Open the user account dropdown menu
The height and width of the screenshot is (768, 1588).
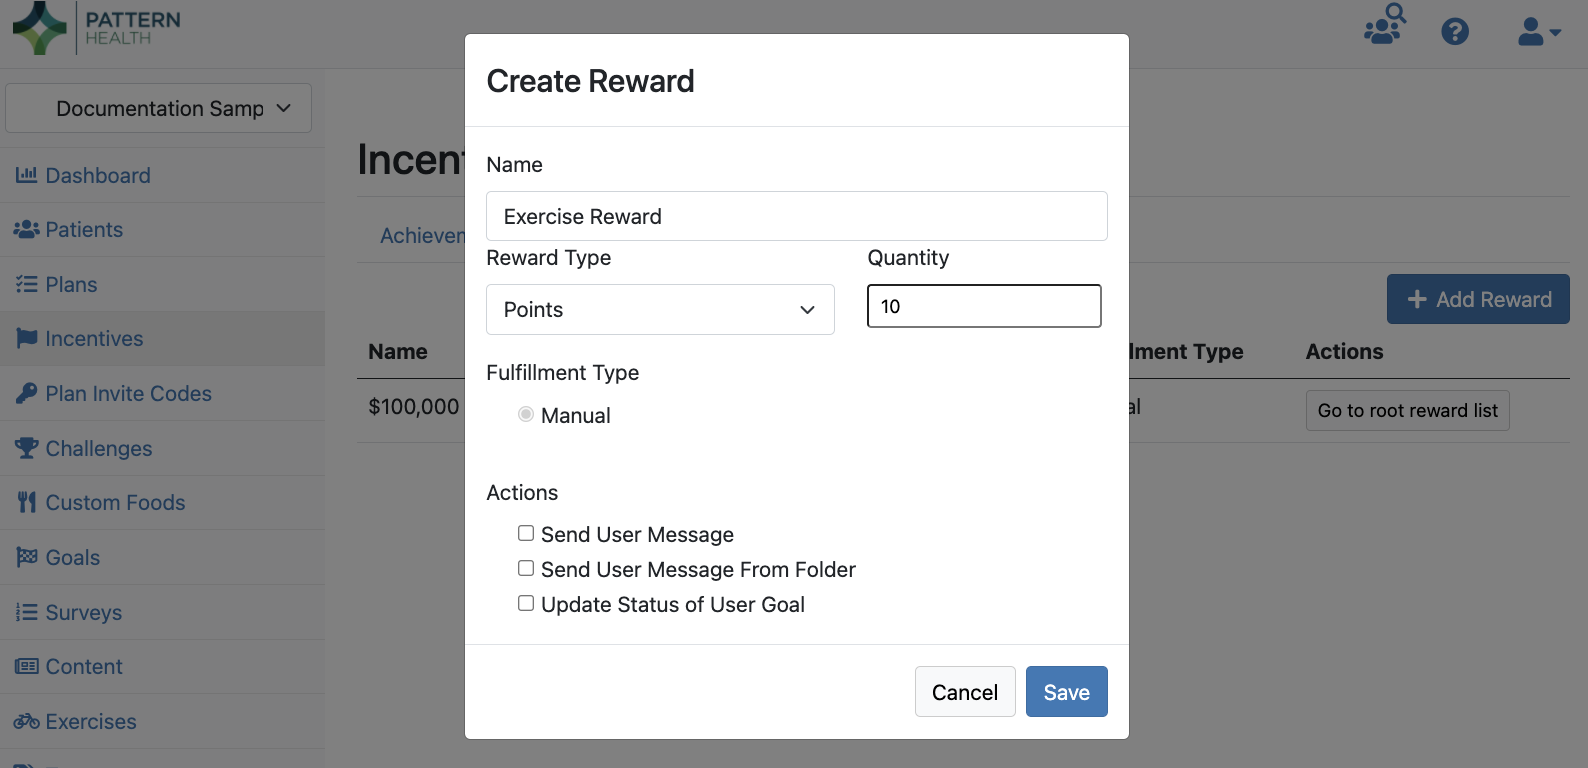tap(1539, 32)
